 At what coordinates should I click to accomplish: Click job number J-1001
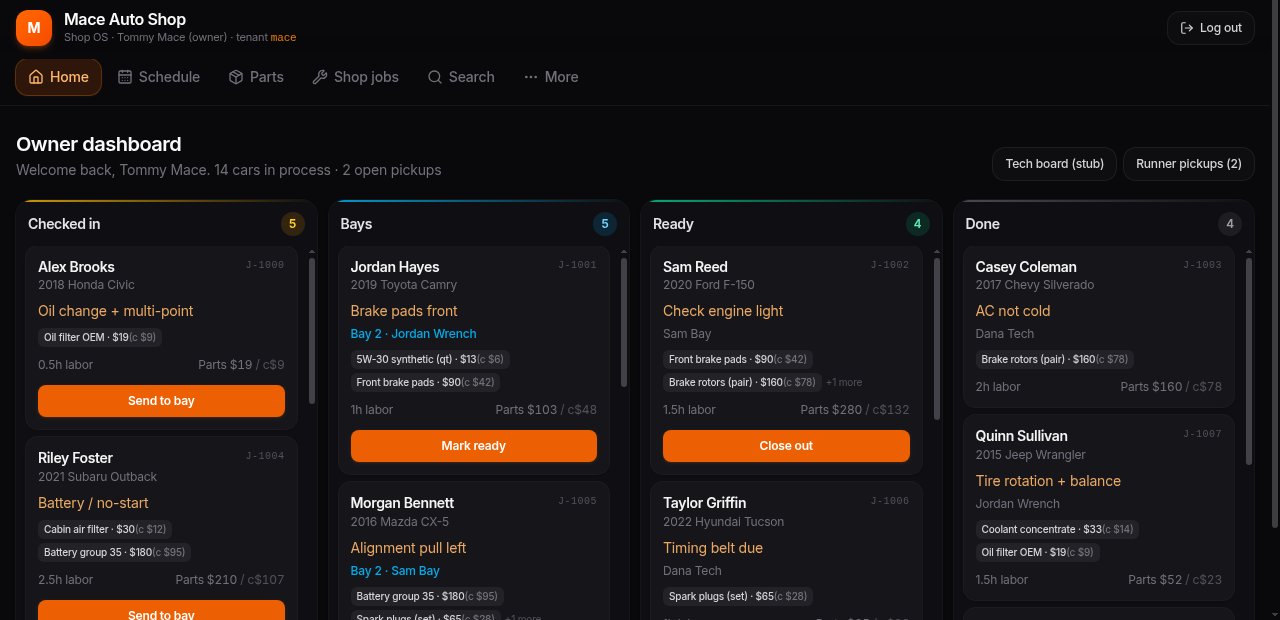pyautogui.click(x=577, y=265)
